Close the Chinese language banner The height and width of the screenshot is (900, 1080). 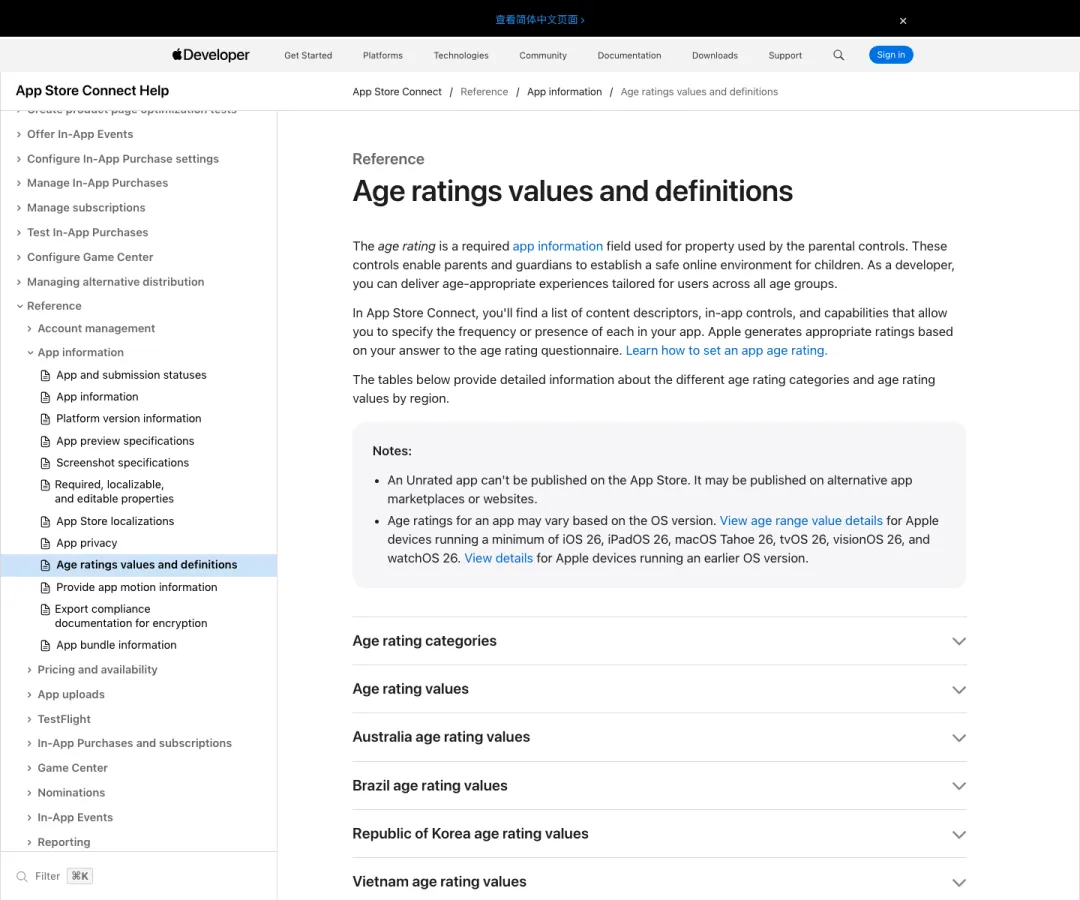click(903, 21)
